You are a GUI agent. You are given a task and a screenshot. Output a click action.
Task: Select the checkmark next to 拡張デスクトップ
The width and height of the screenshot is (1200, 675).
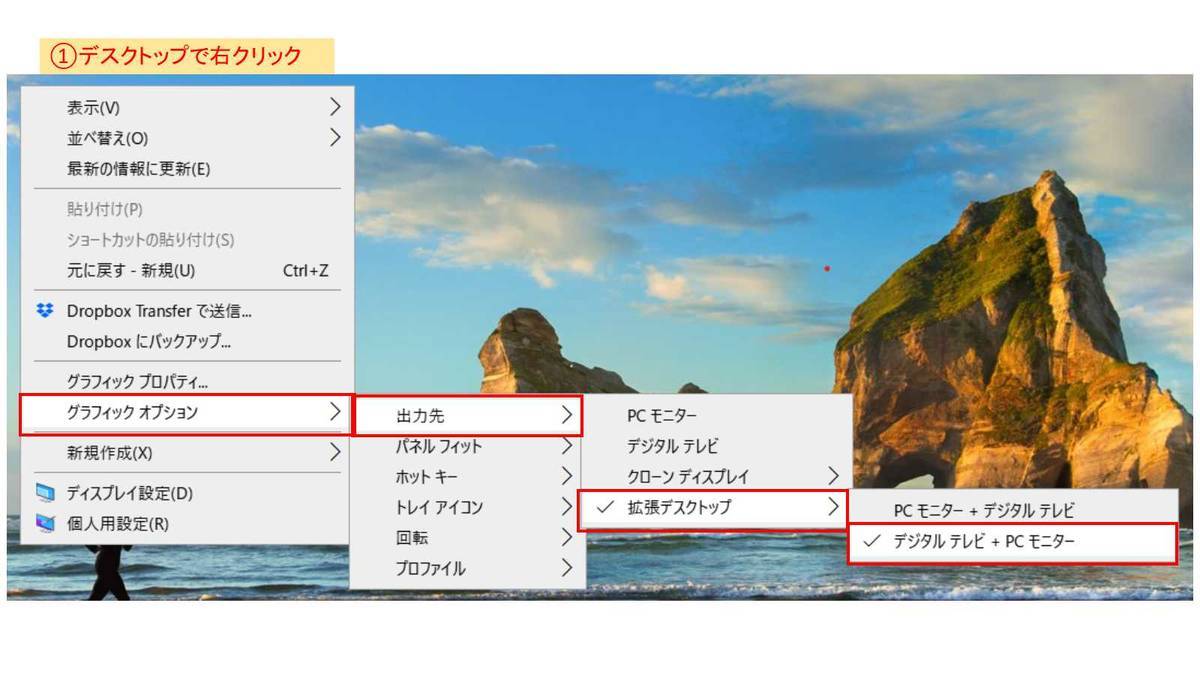(604, 508)
